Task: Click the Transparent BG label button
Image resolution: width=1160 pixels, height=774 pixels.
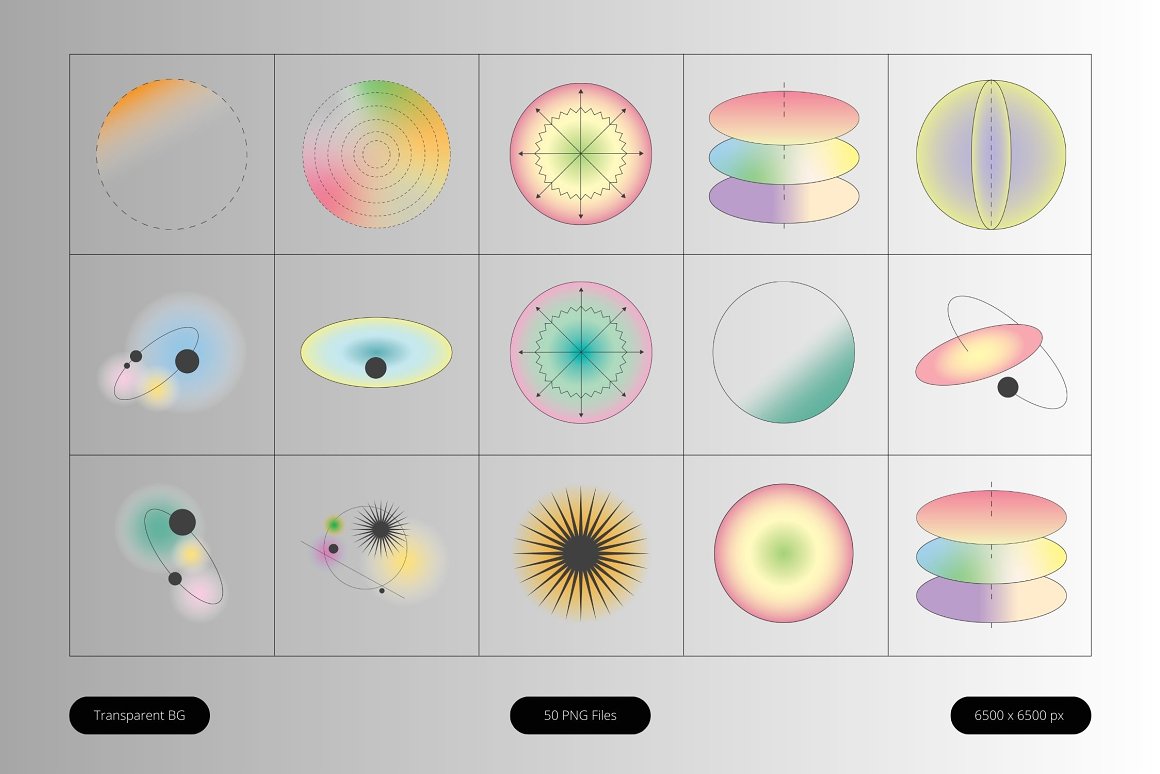Action: 139,715
